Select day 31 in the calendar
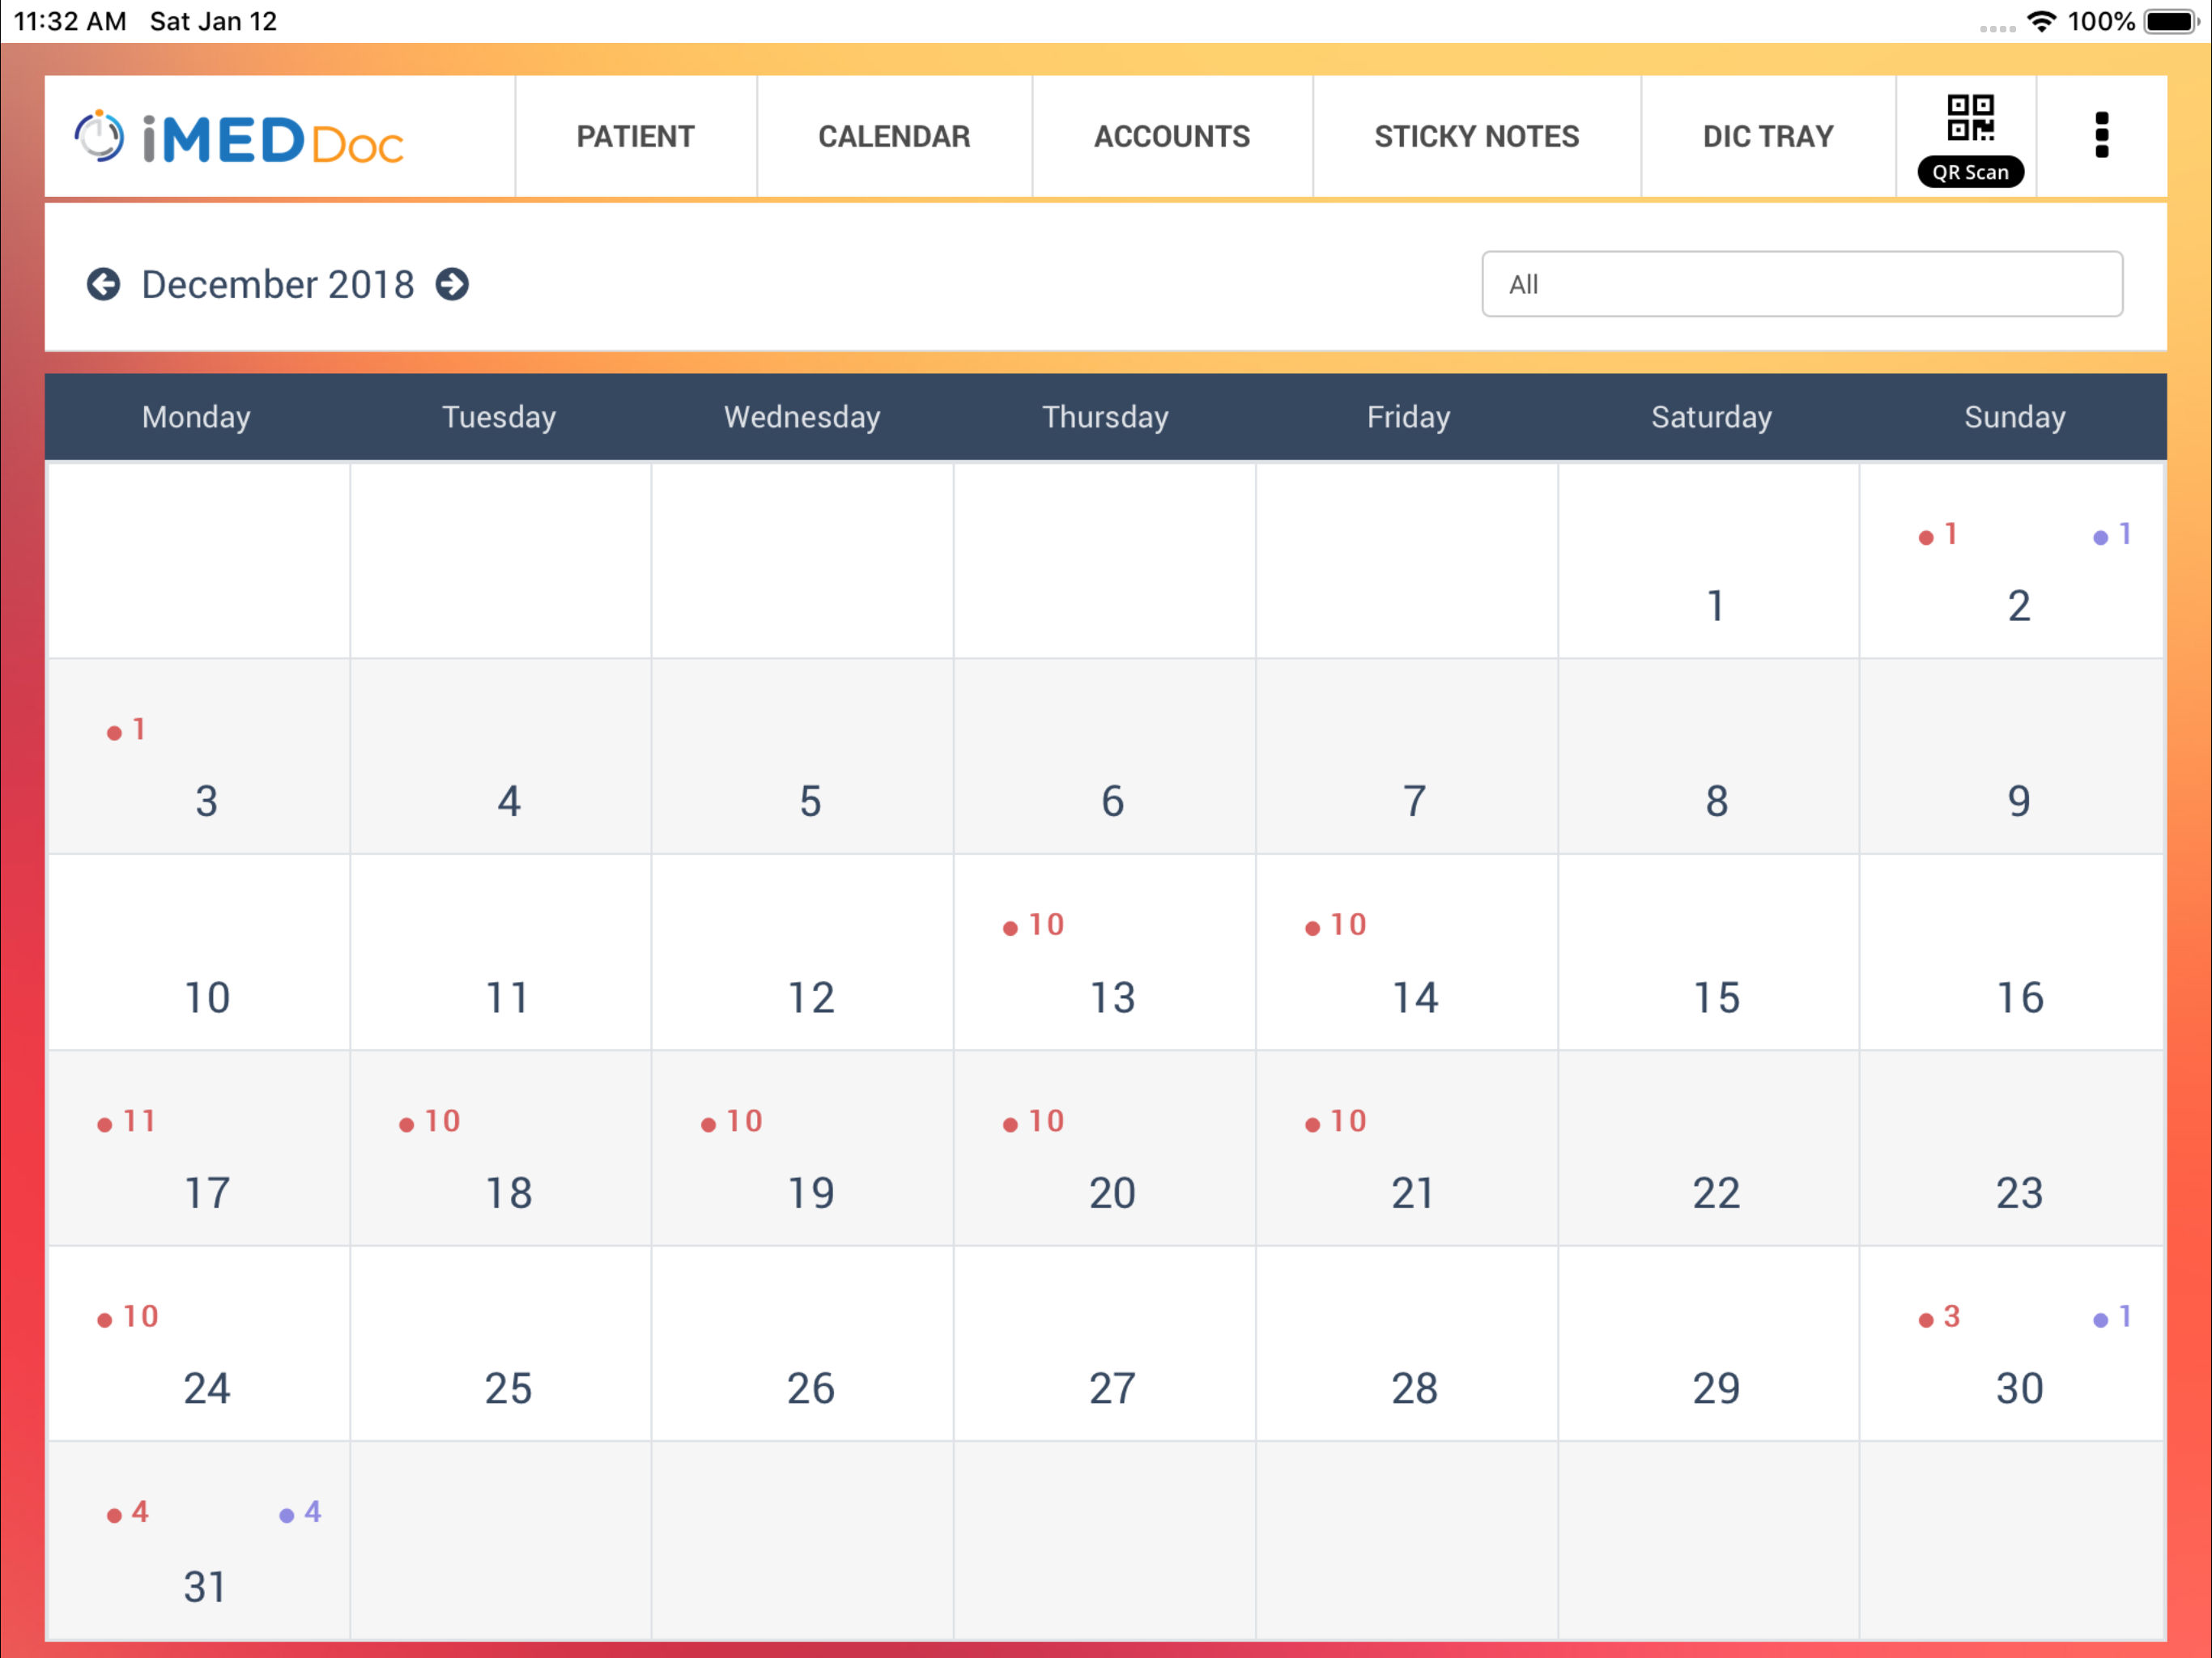Image resolution: width=2212 pixels, height=1658 pixels. tap(199, 1540)
